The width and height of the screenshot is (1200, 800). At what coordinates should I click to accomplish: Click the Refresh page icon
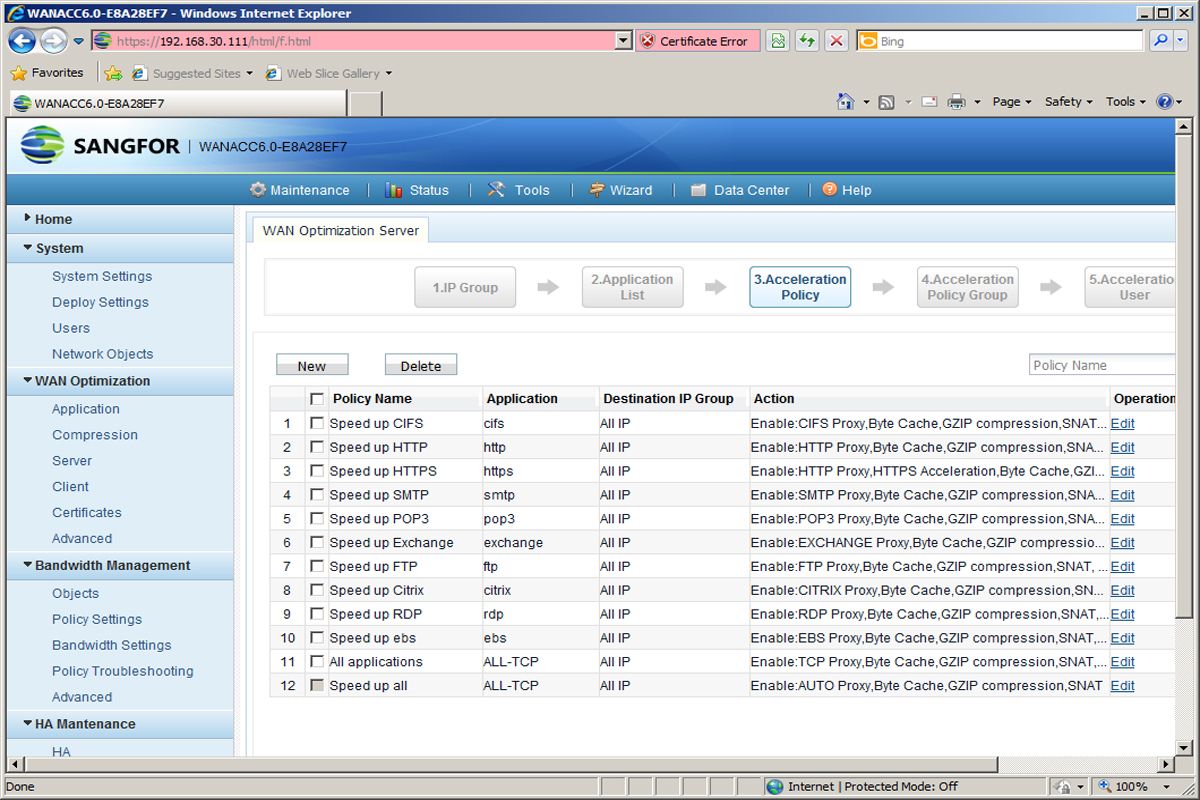807,41
